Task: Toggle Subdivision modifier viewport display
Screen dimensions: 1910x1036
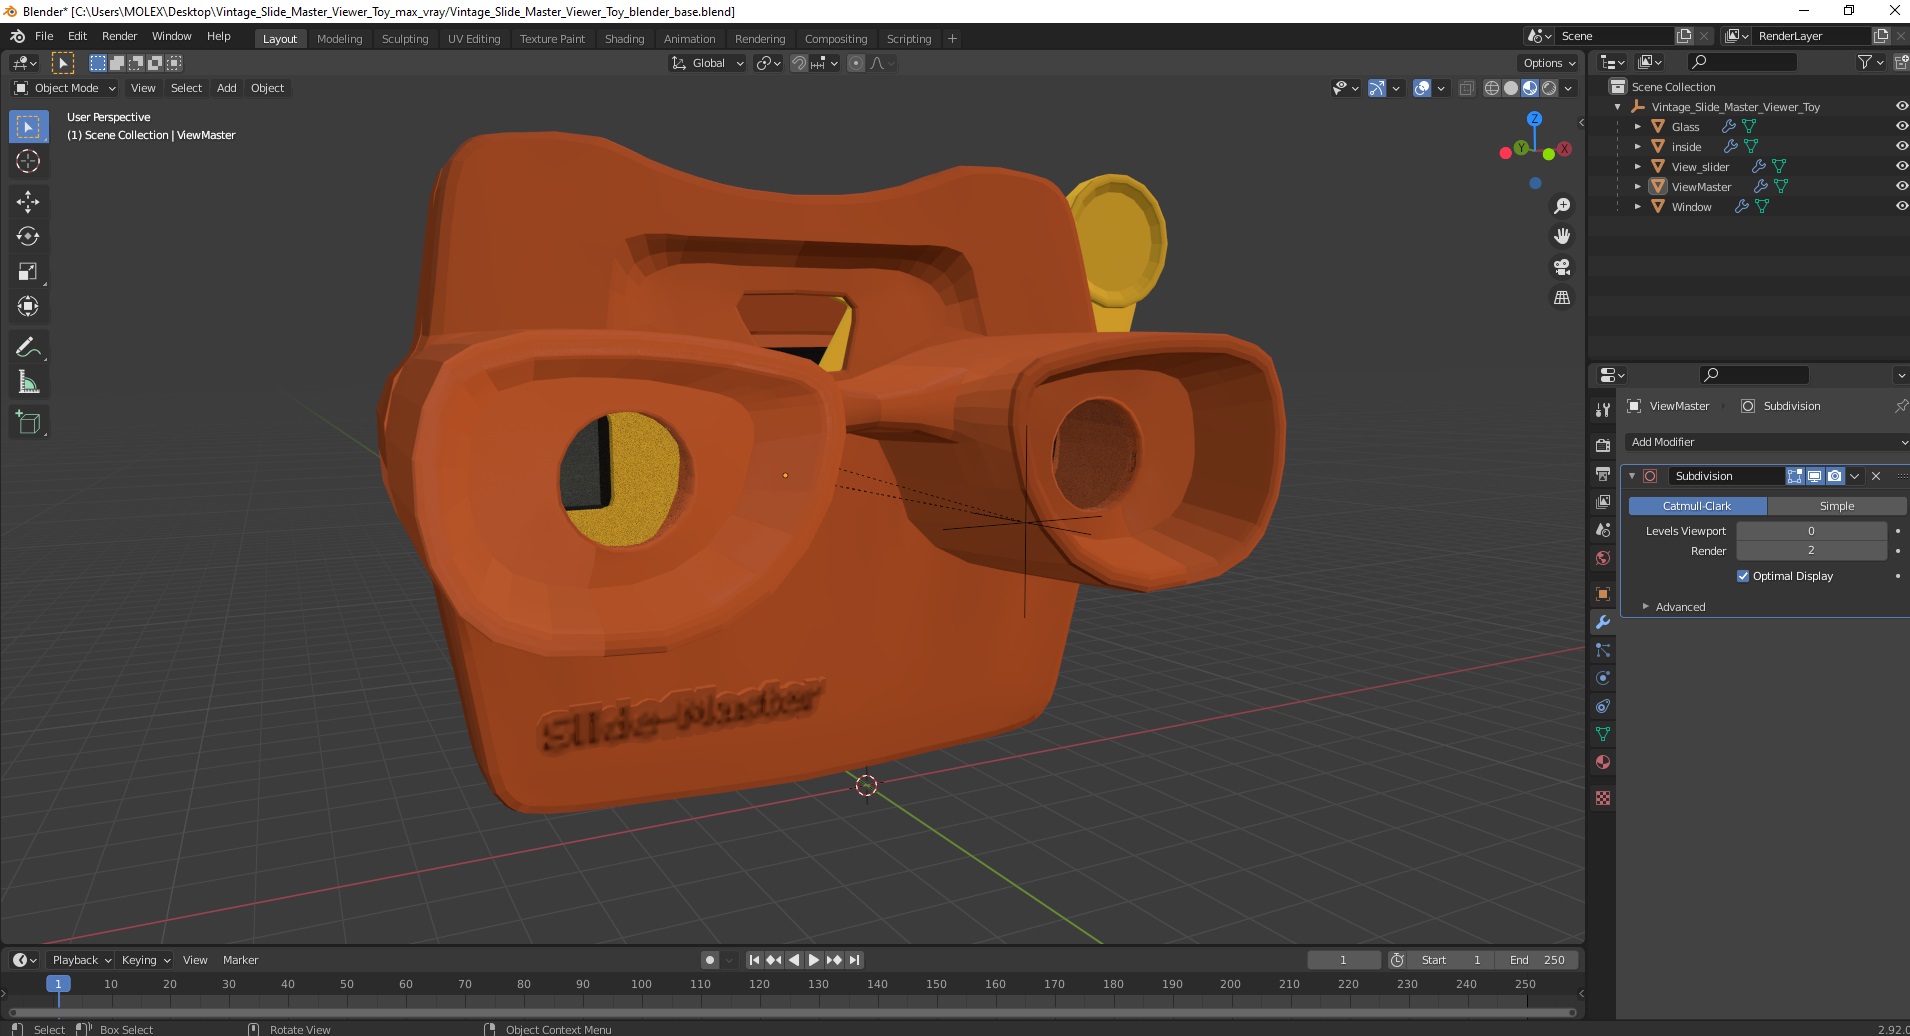Action: [1815, 476]
